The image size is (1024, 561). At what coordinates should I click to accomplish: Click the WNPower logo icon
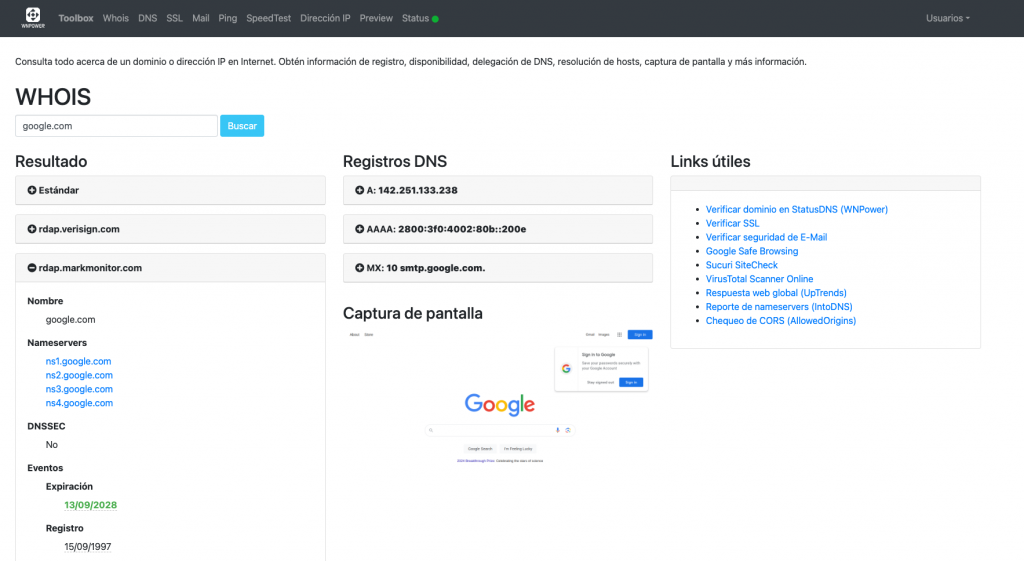coord(33,18)
